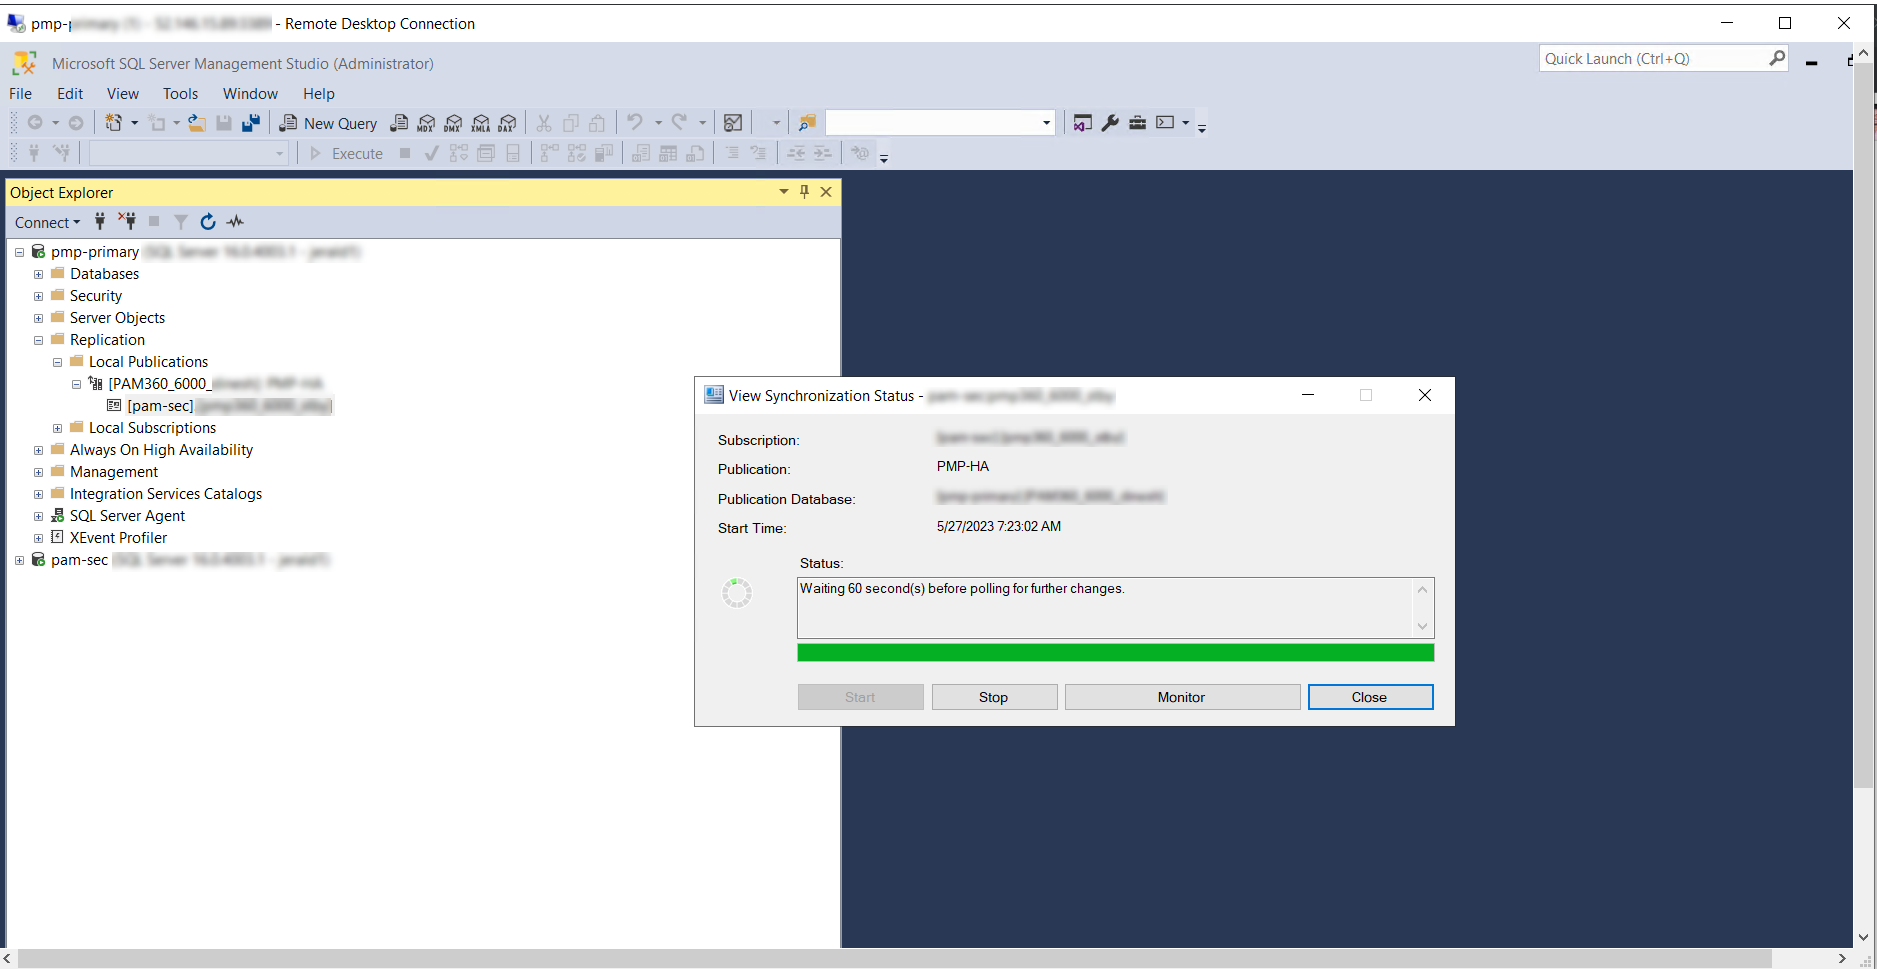1877x969 pixels.
Task: Click the SQL Server Agent icon
Action: pos(58,516)
